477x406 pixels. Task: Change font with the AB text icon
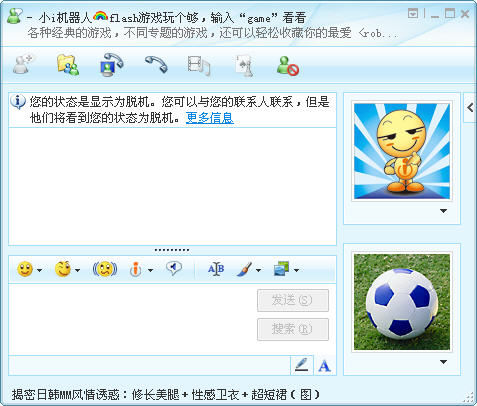[x=216, y=269]
